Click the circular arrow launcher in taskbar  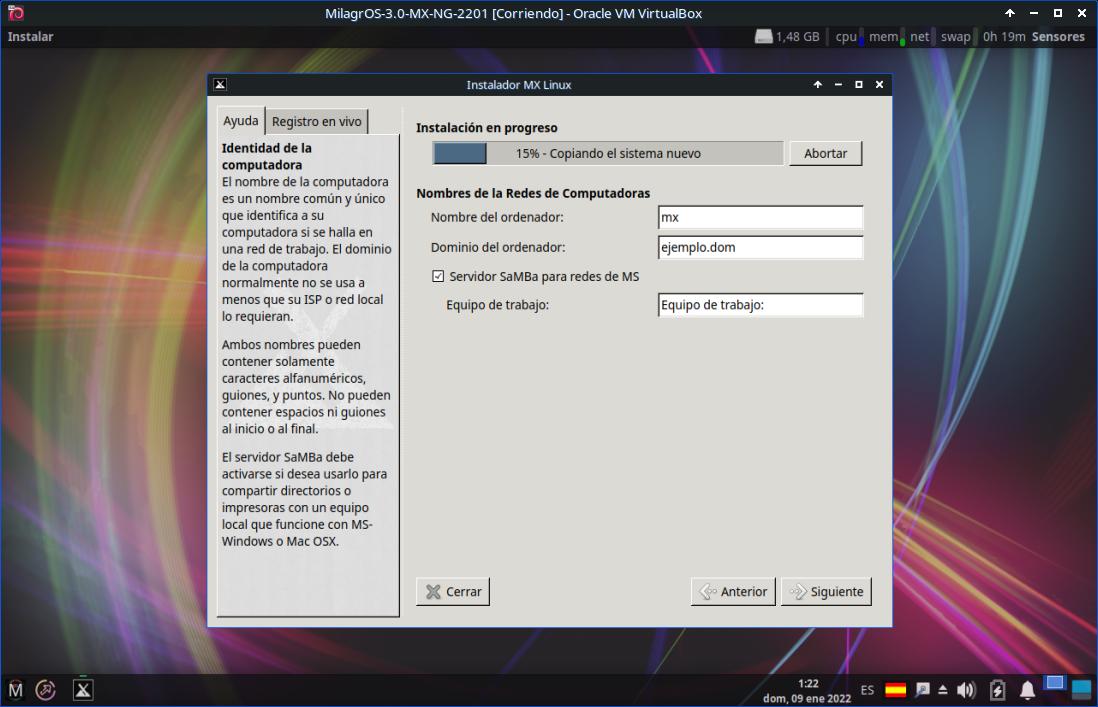46,690
